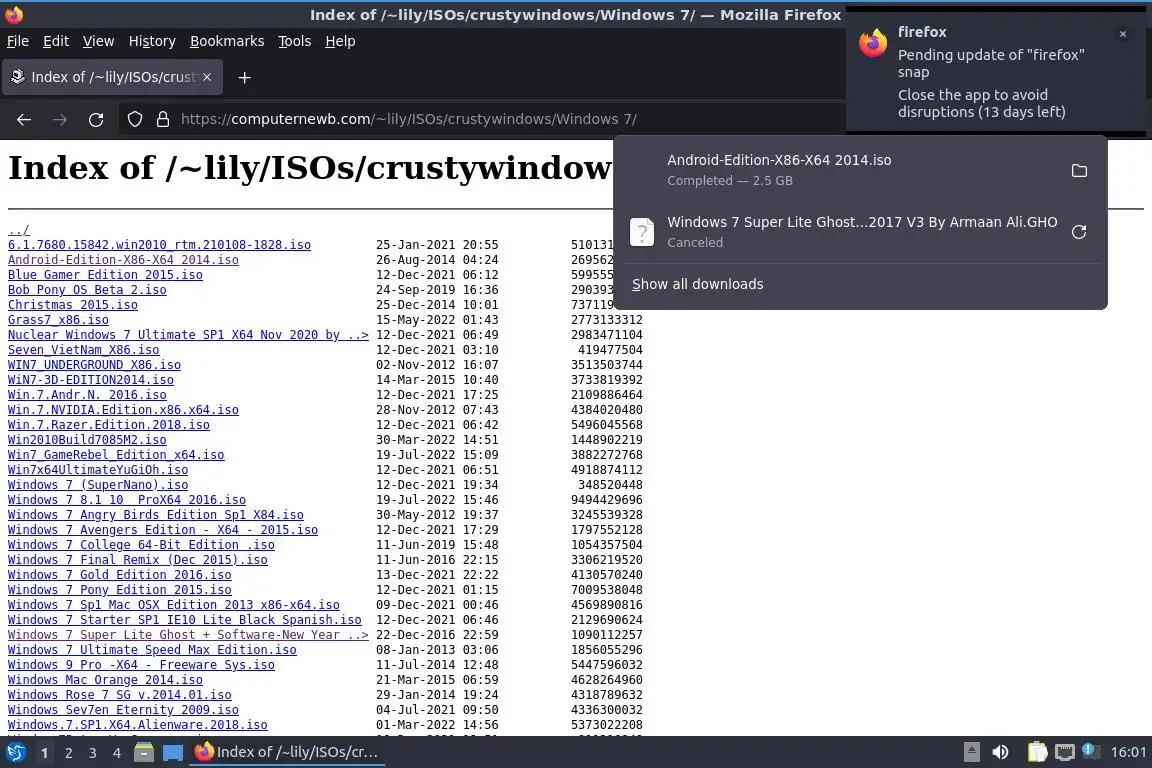Open the start menu in the taskbar
This screenshot has width=1152, height=768.
15,753
